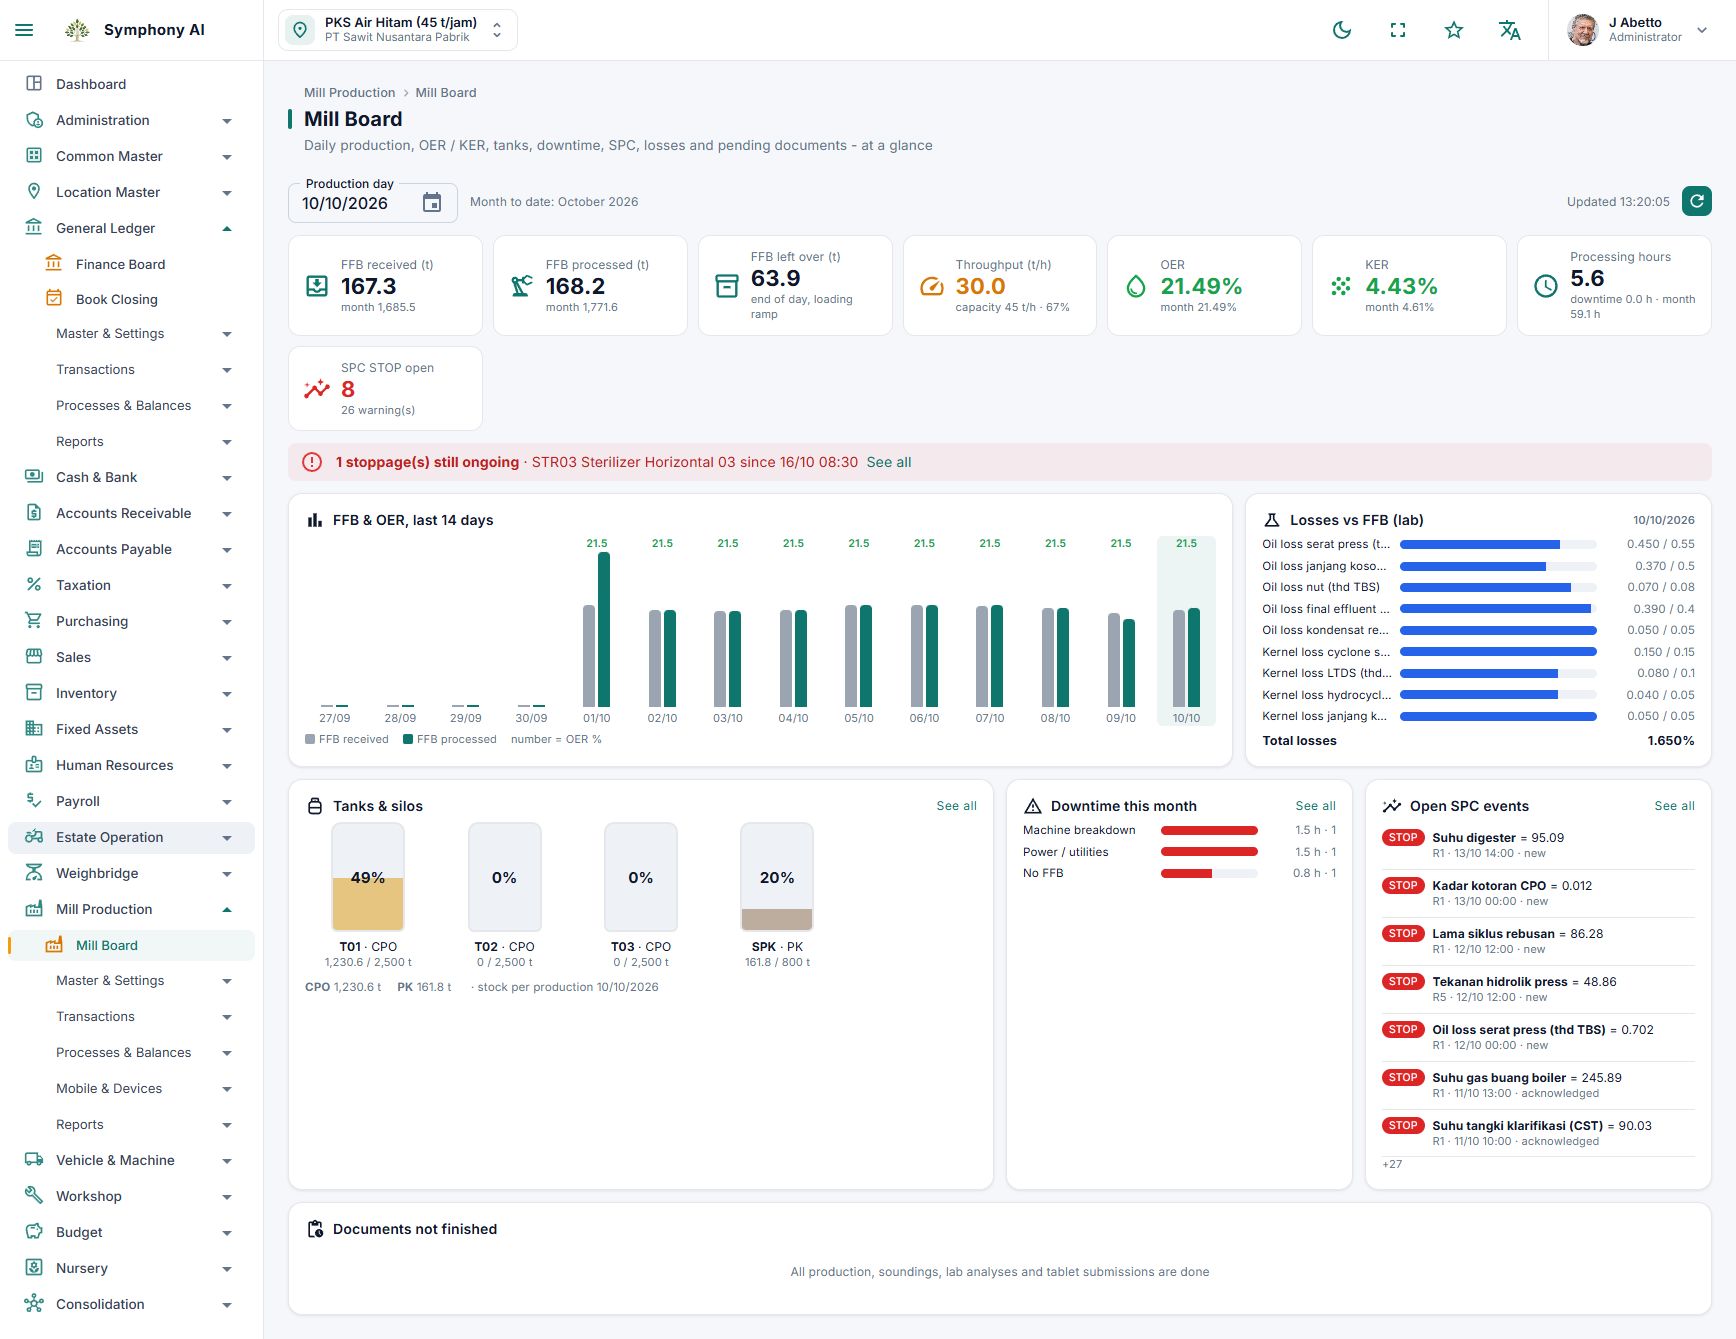Click the Throughput gauge icon
The height and width of the screenshot is (1339, 1736).
(931, 286)
